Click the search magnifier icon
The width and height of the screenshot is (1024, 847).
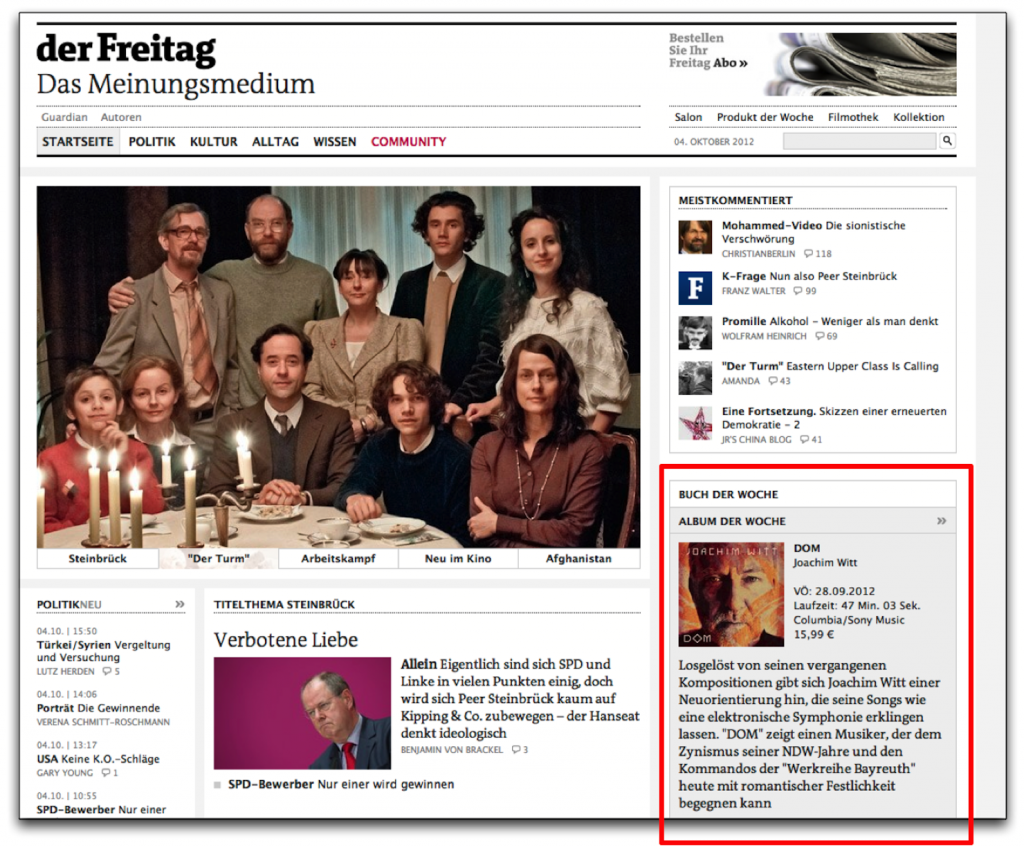(947, 140)
